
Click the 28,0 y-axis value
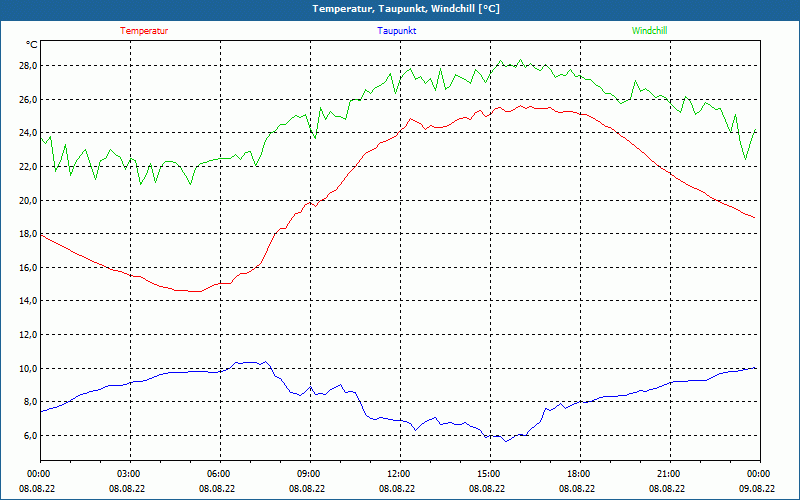click(x=28, y=66)
